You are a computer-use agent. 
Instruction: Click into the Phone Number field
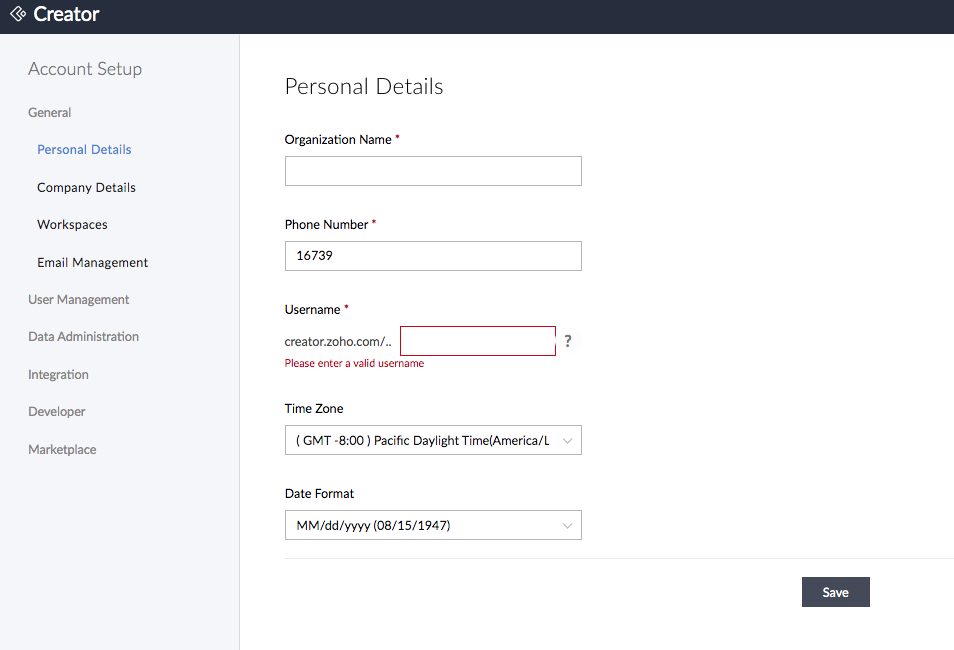coord(433,256)
